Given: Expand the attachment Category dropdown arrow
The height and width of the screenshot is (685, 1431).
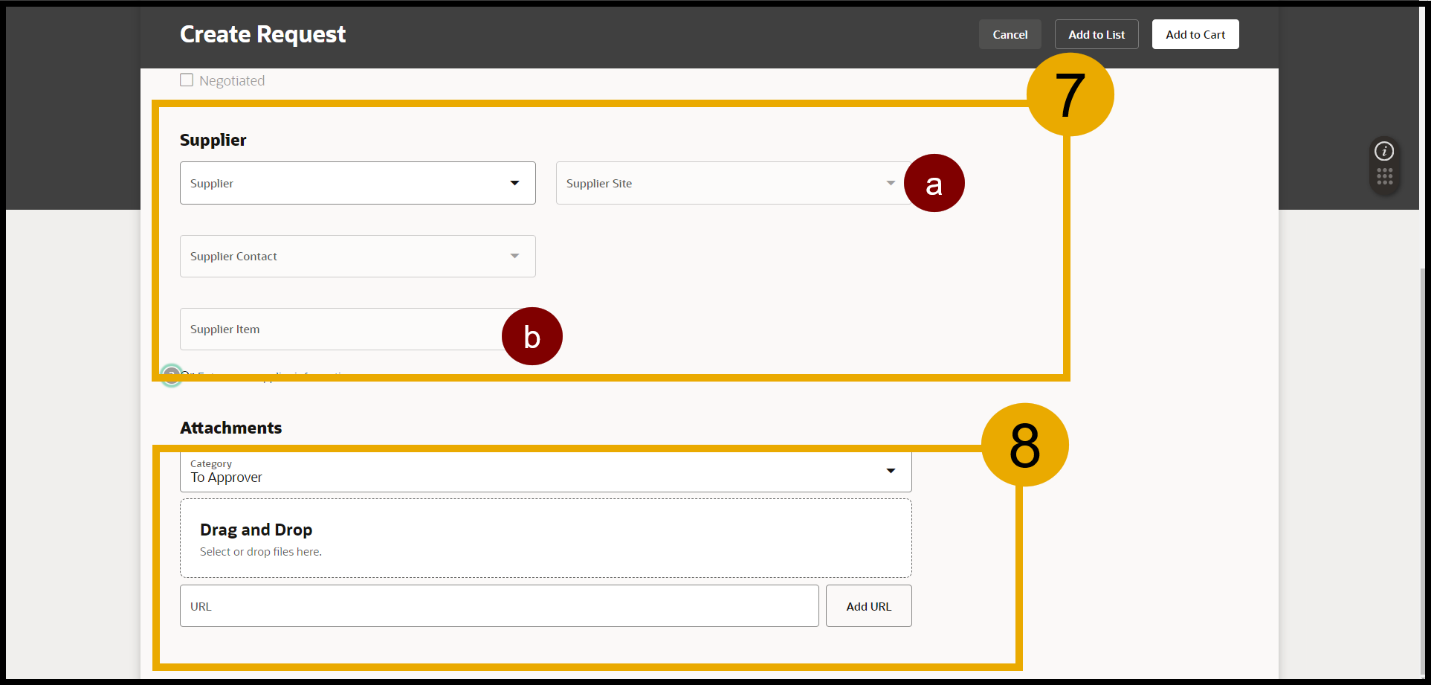Looking at the screenshot, I should (890, 471).
